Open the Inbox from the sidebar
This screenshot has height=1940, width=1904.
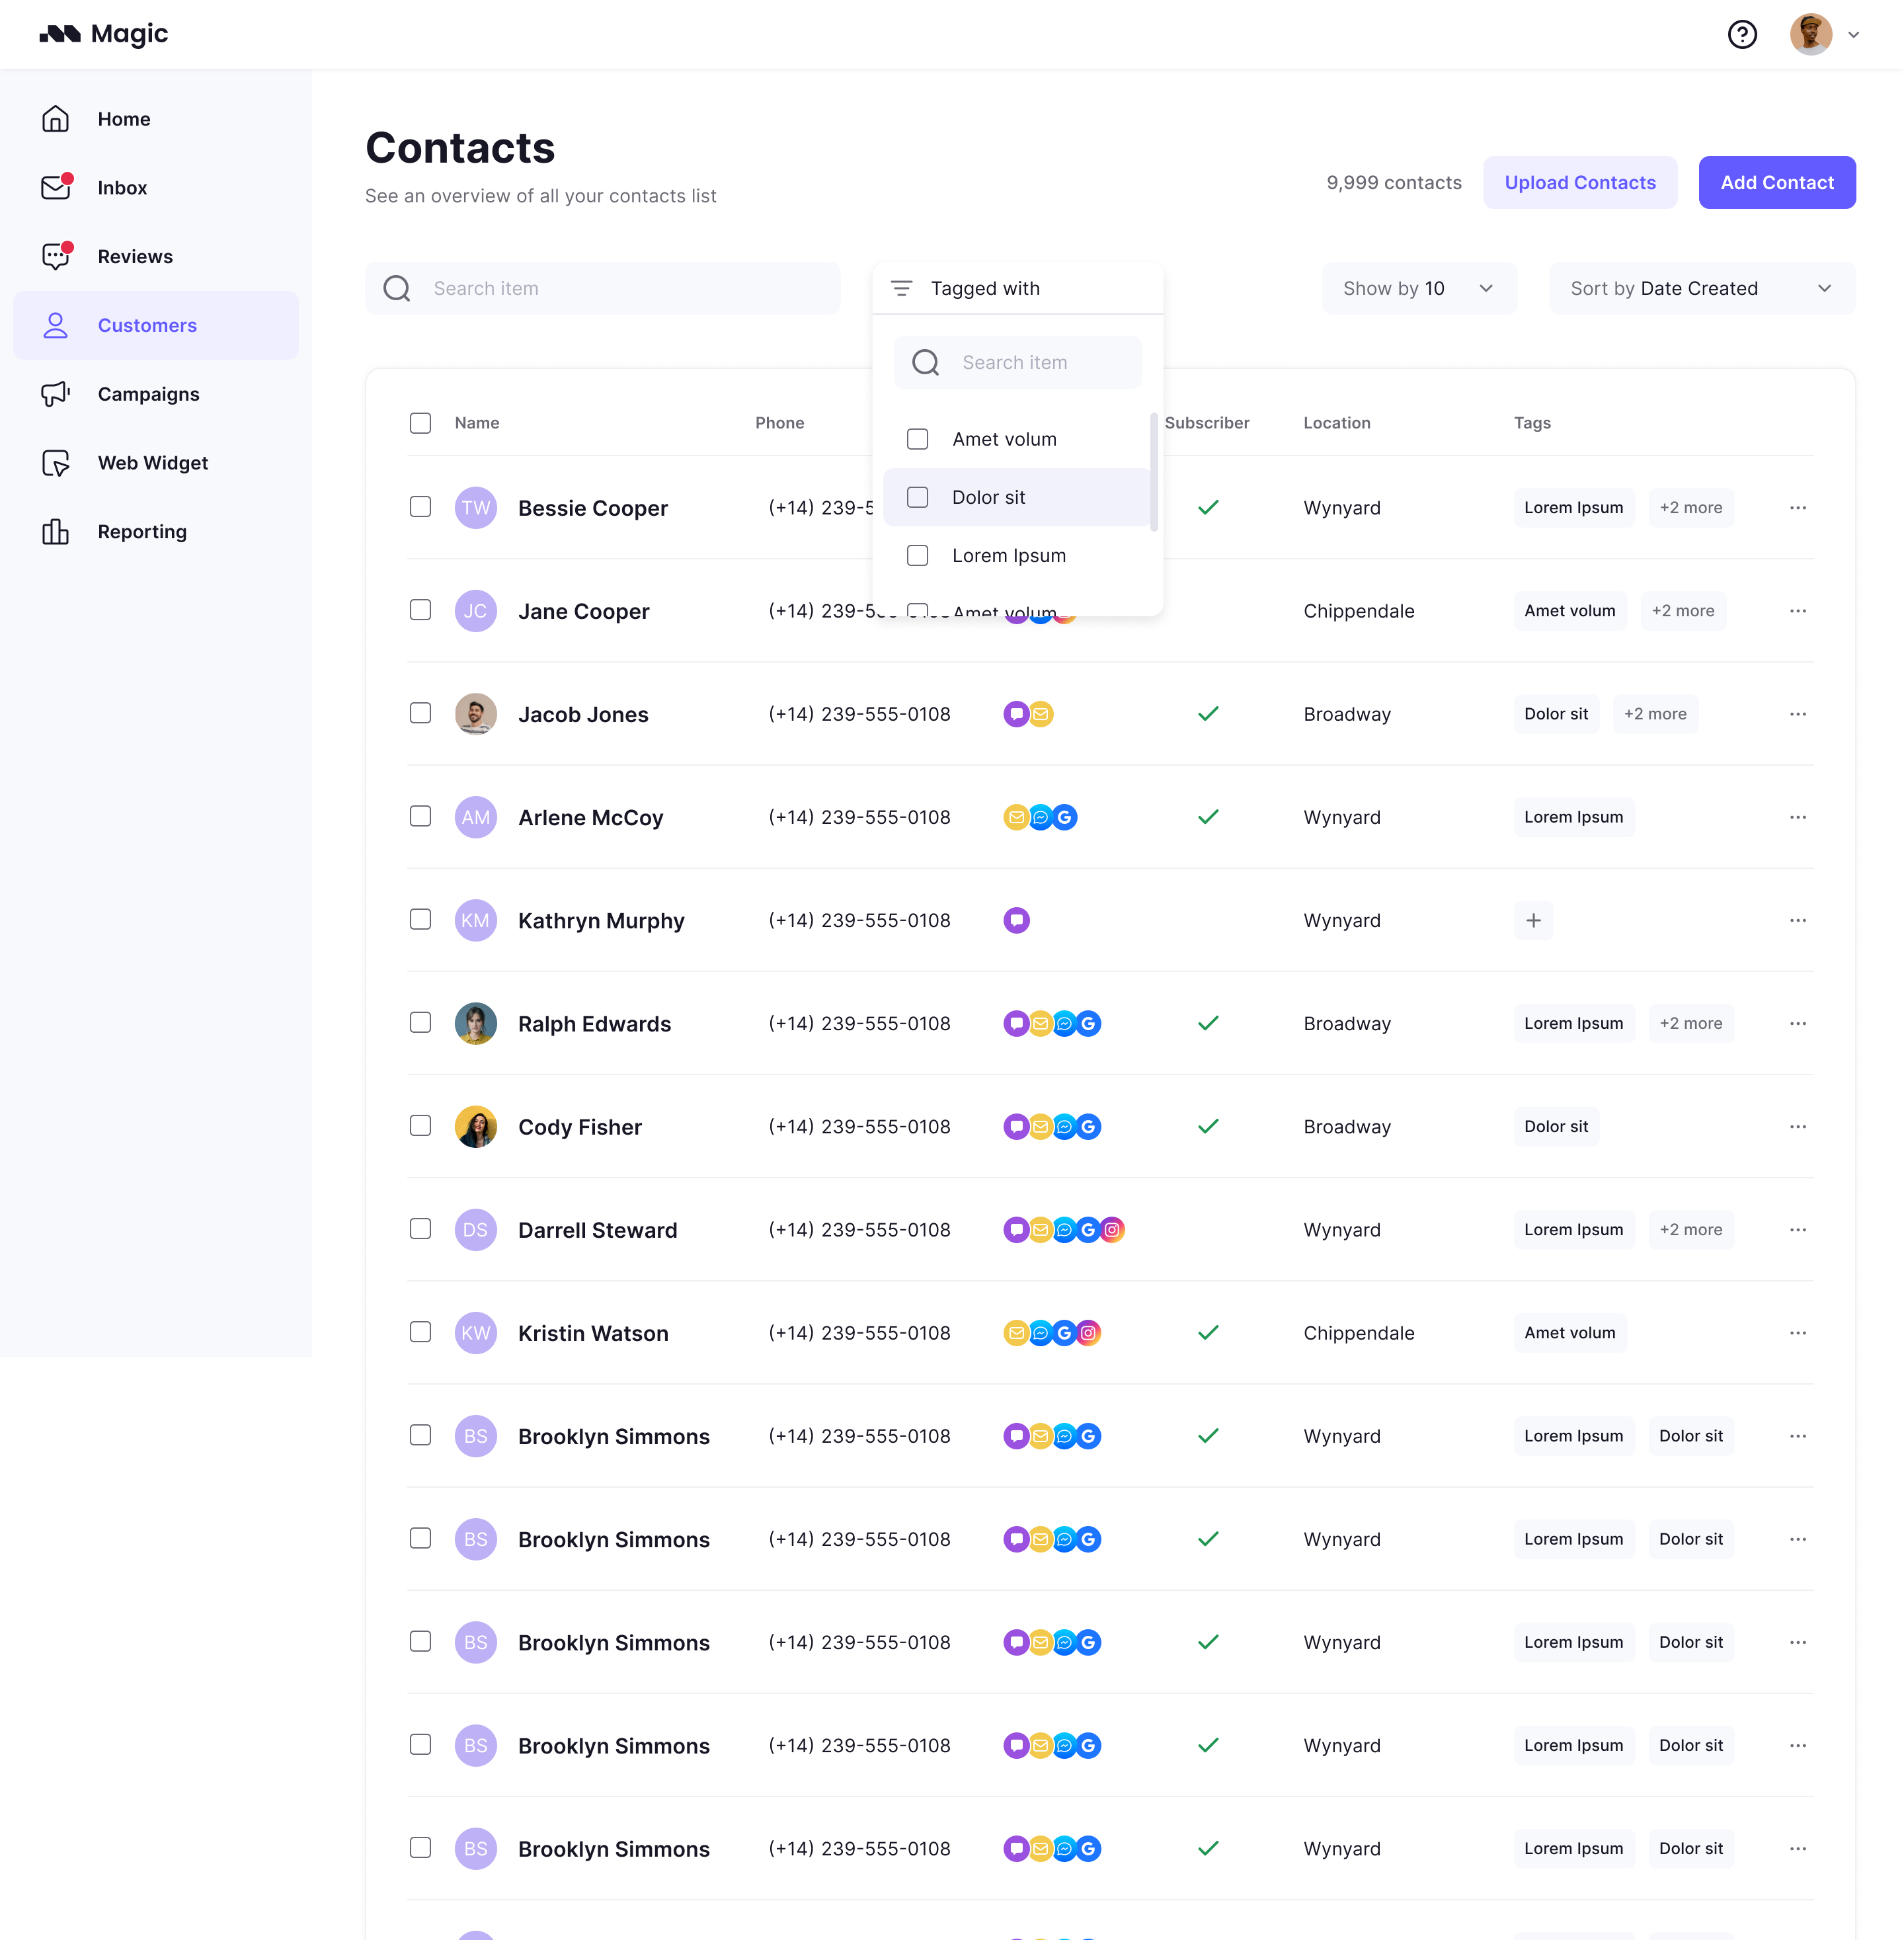122,187
